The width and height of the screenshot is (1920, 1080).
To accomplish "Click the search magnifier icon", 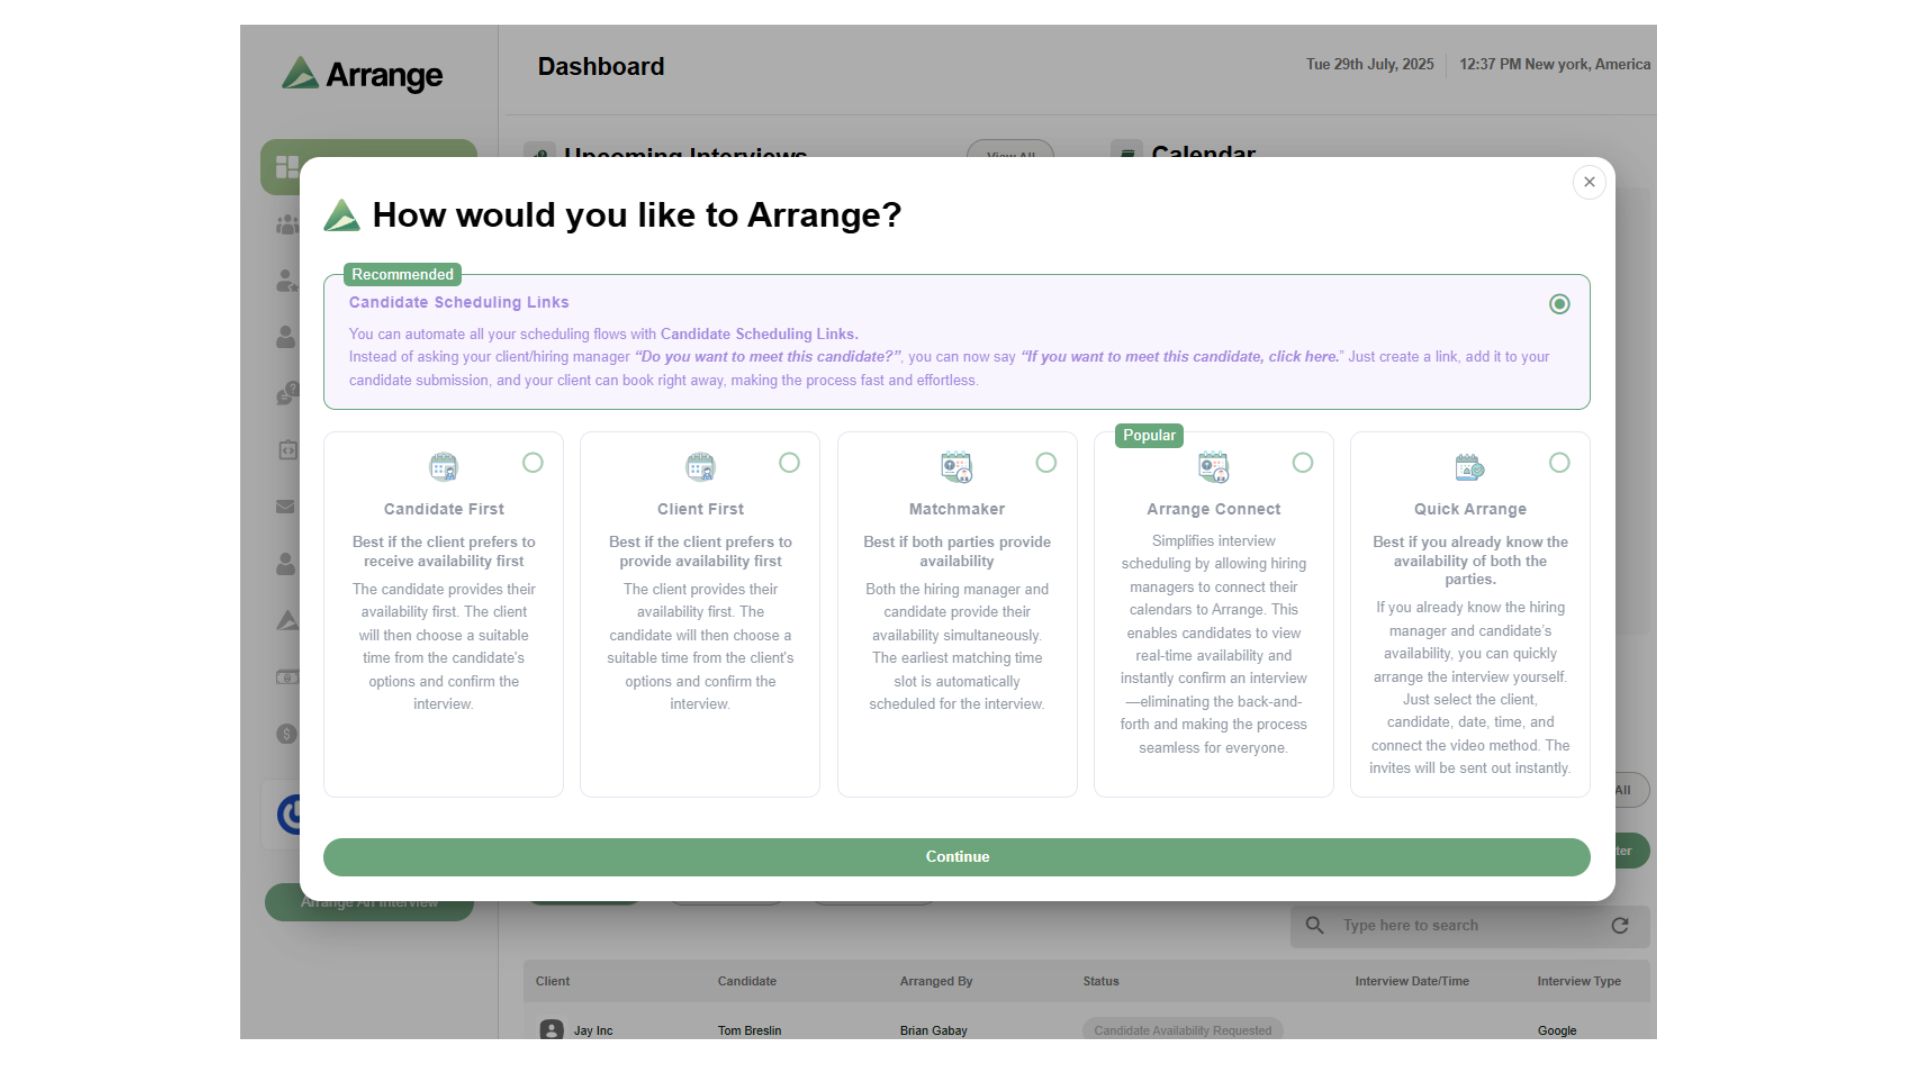I will point(1315,926).
